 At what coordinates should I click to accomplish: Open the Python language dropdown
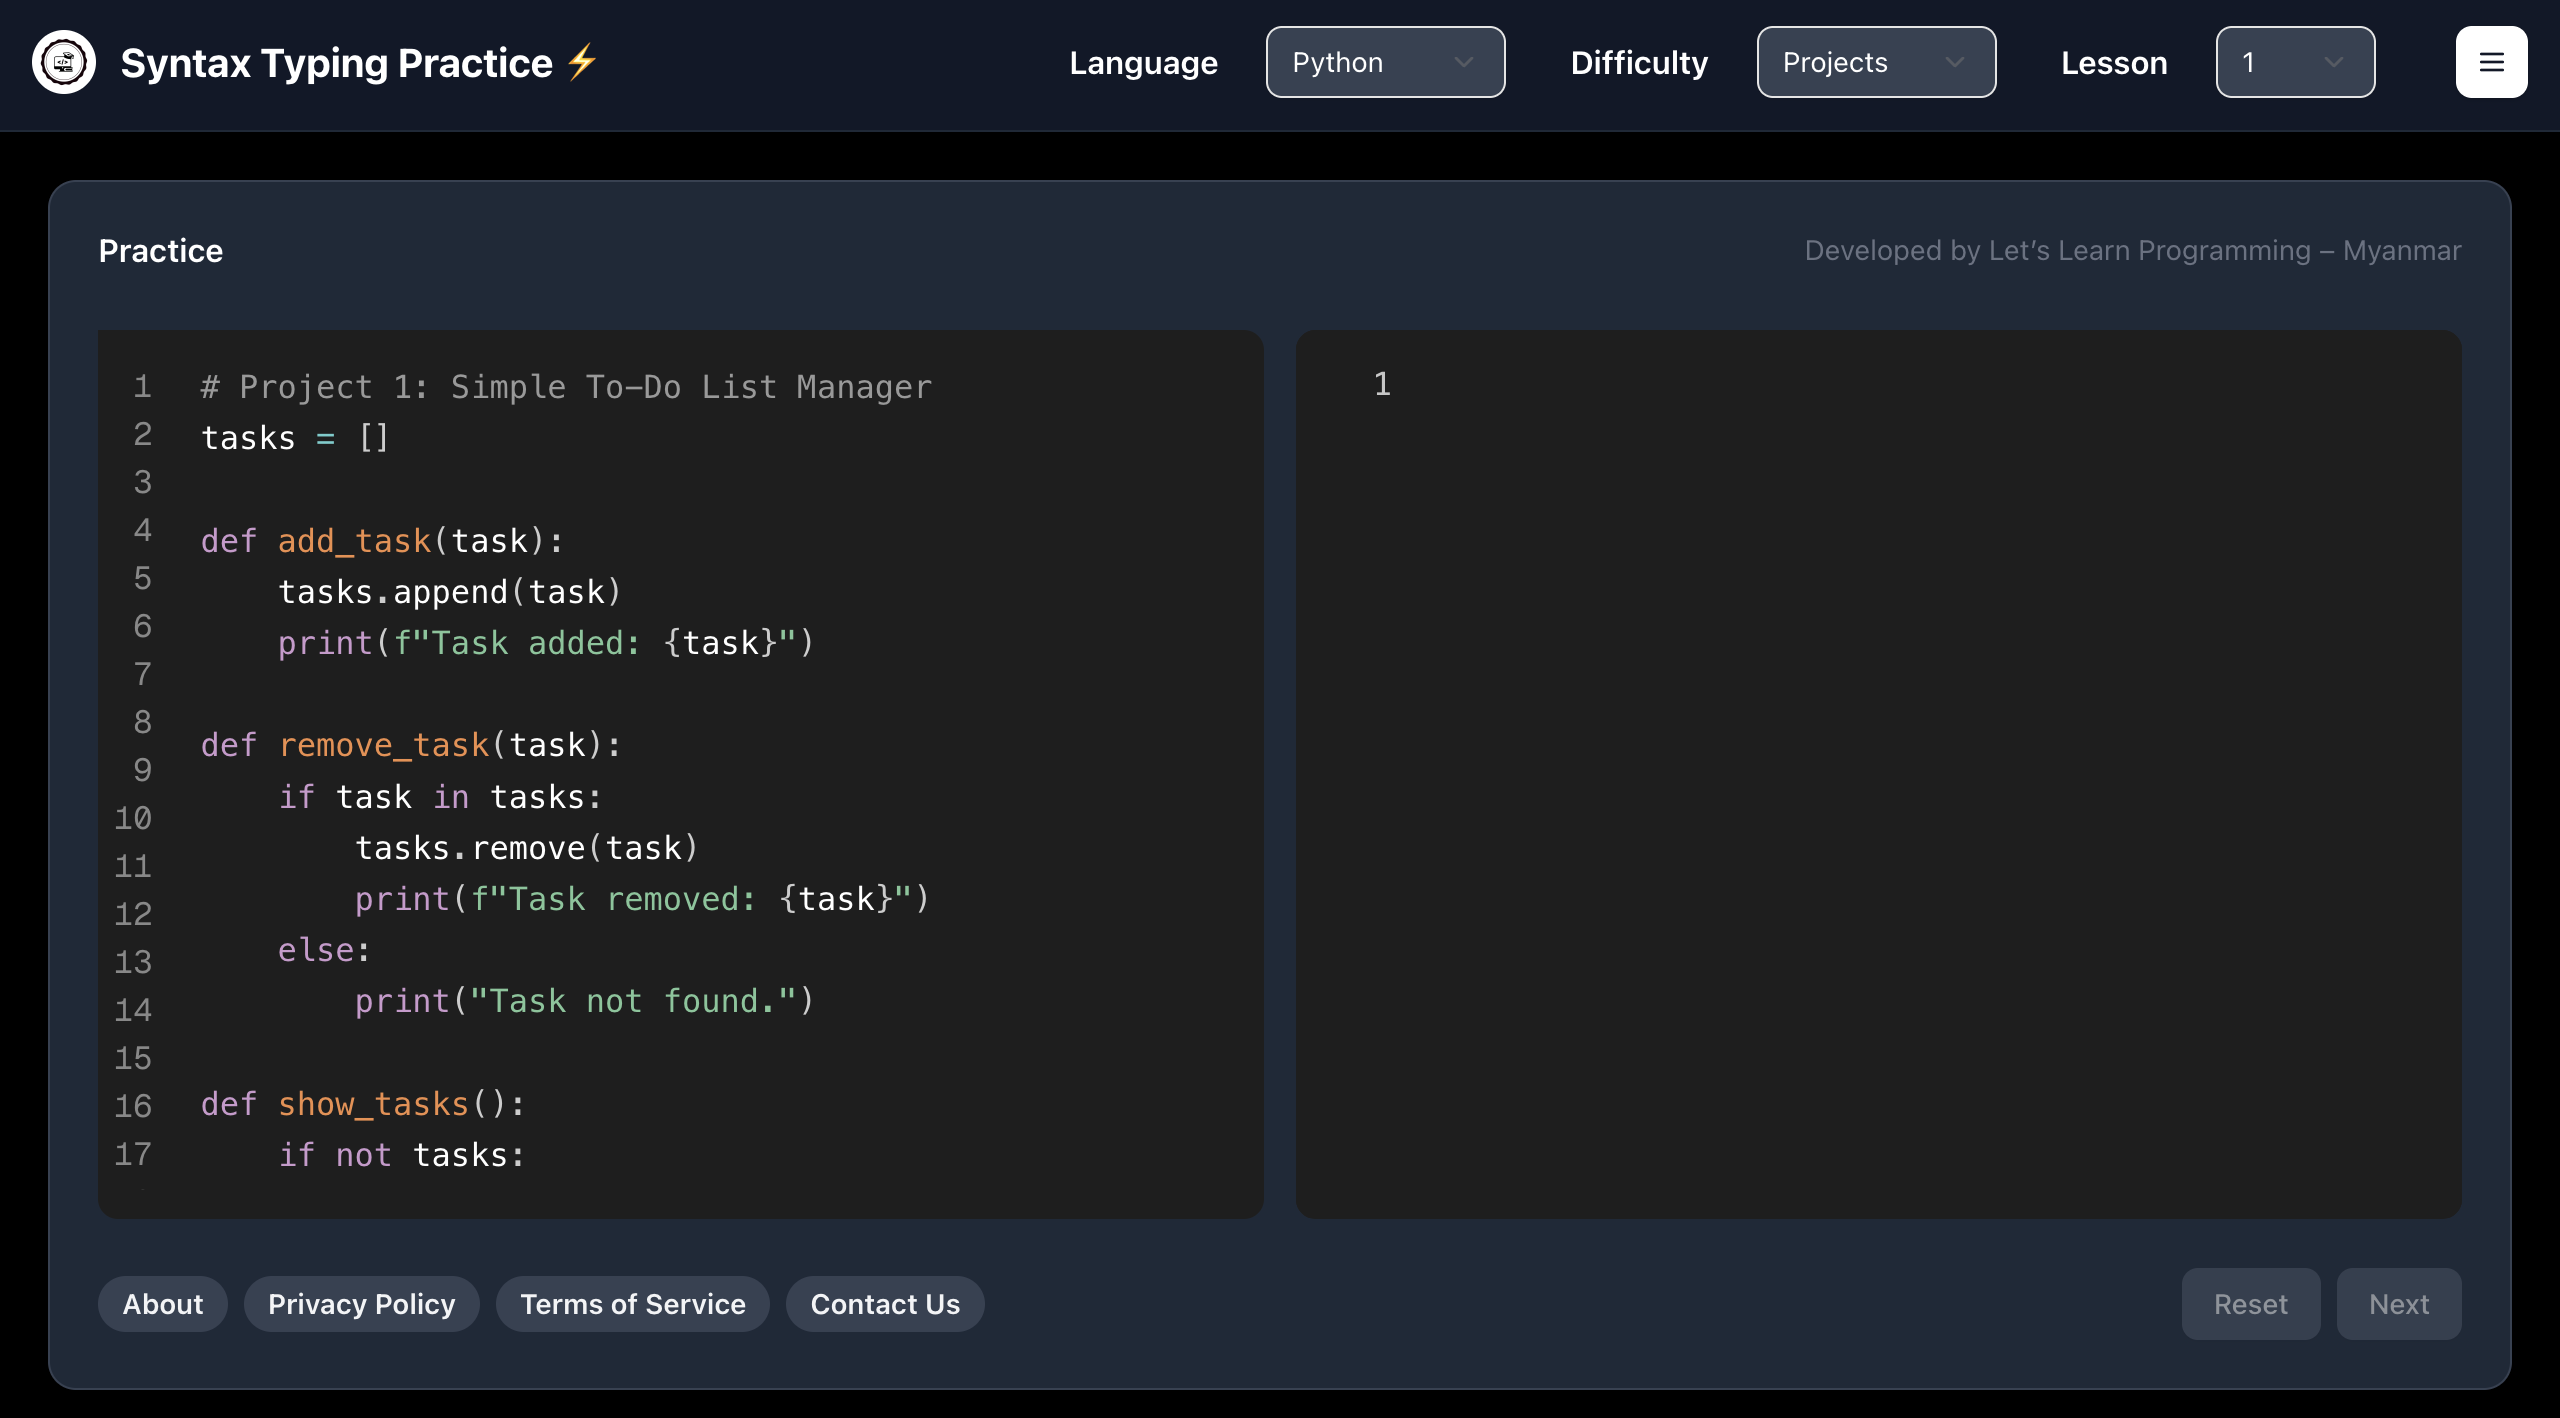click(1385, 62)
